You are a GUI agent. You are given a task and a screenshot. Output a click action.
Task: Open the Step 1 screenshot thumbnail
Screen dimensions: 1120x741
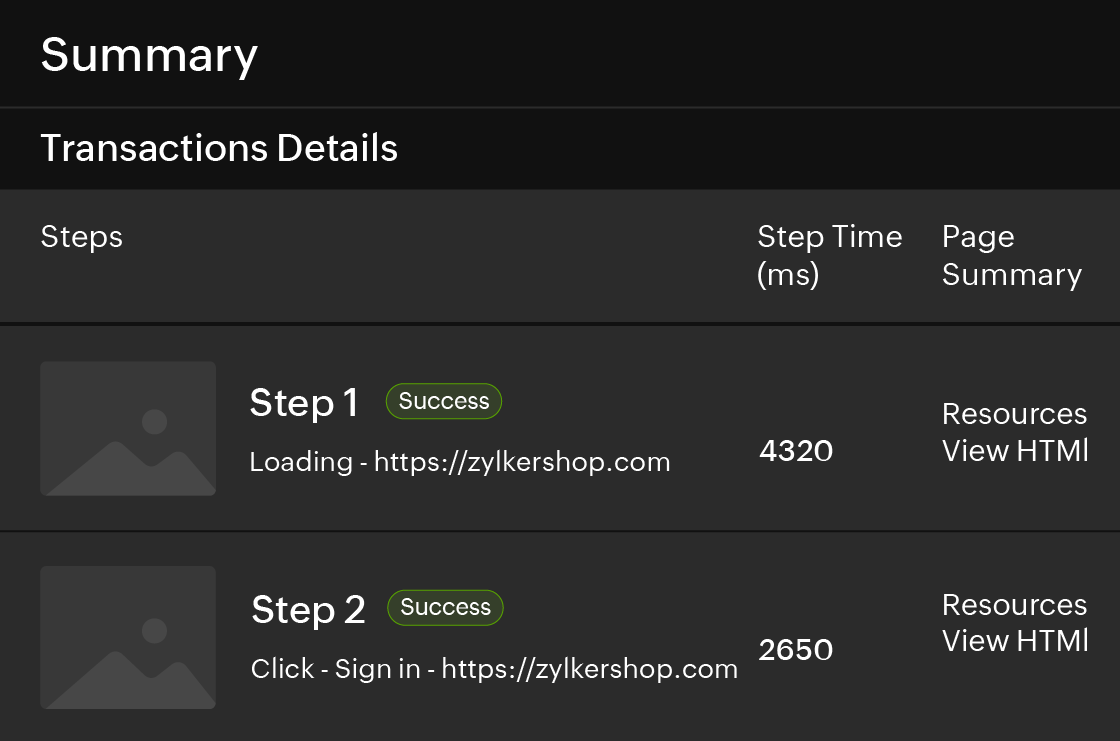click(x=128, y=428)
